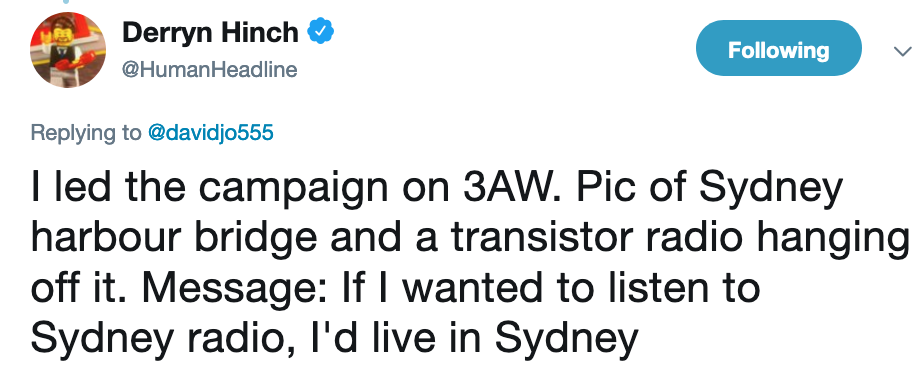
Task: Open the Derryn Hinch display name
Action: click(x=210, y=32)
